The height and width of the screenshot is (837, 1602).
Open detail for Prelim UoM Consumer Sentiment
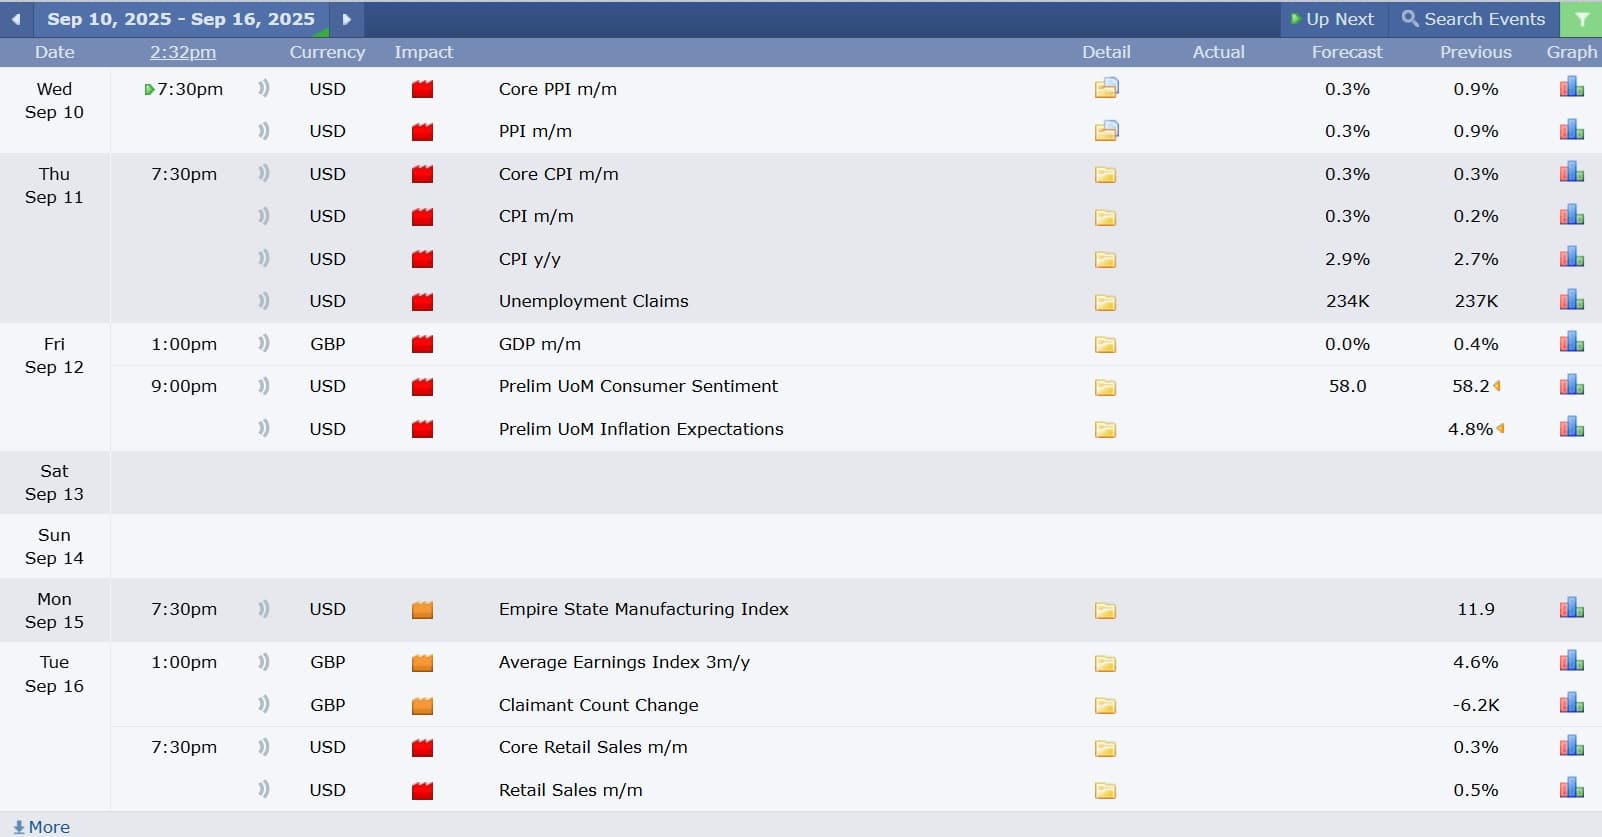pos(1105,387)
